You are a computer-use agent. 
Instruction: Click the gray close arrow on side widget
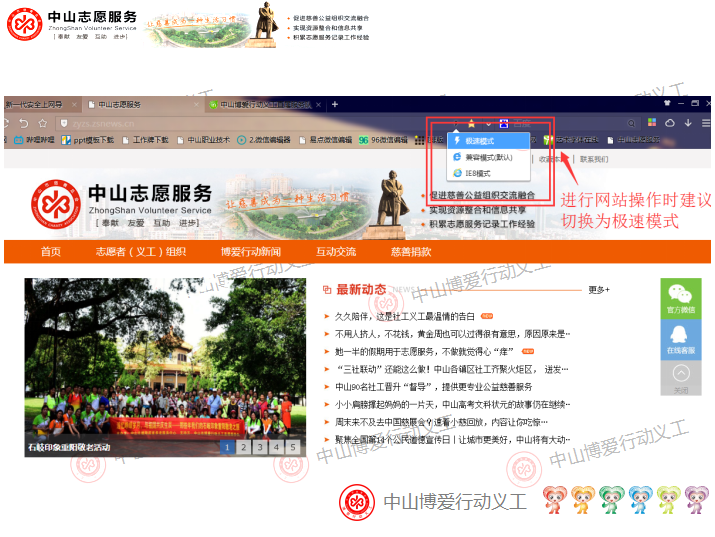[680, 374]
